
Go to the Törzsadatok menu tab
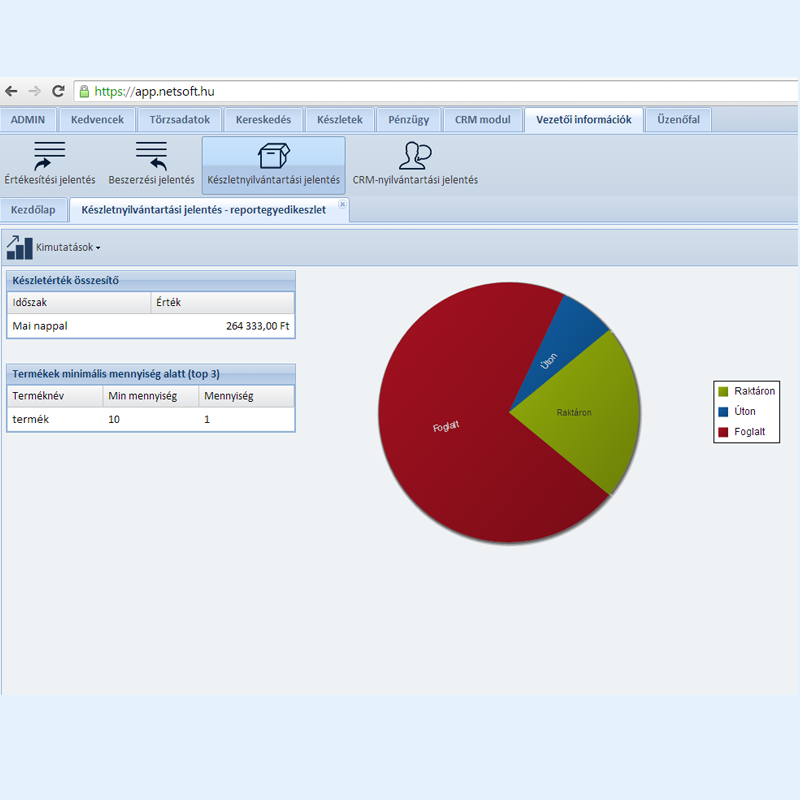click(180, 120)
